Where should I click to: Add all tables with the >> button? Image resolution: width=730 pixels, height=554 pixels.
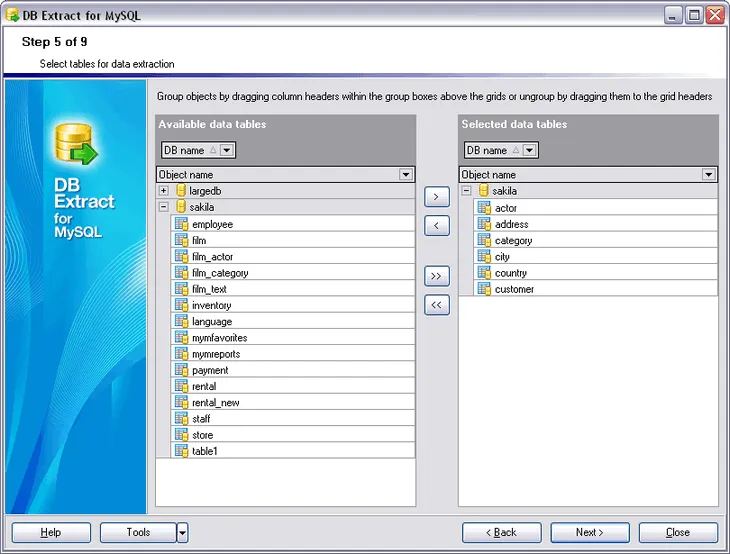[x=437, y=276]
